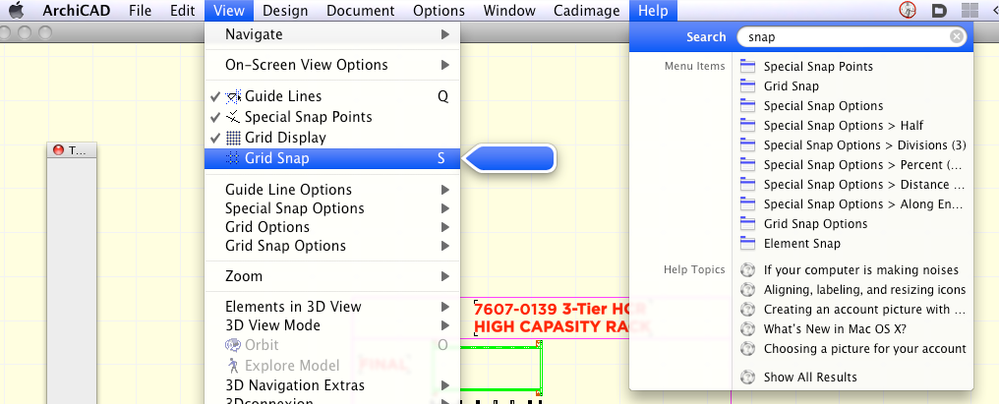Expand Guide Line Options submenu

(x=332, y=190)
